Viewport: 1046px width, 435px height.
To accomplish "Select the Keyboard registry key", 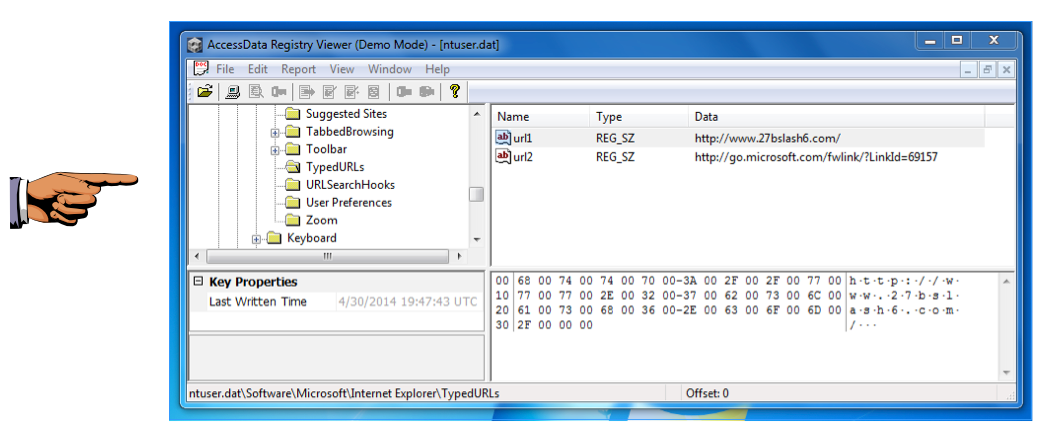I will (x=312, y=238).
